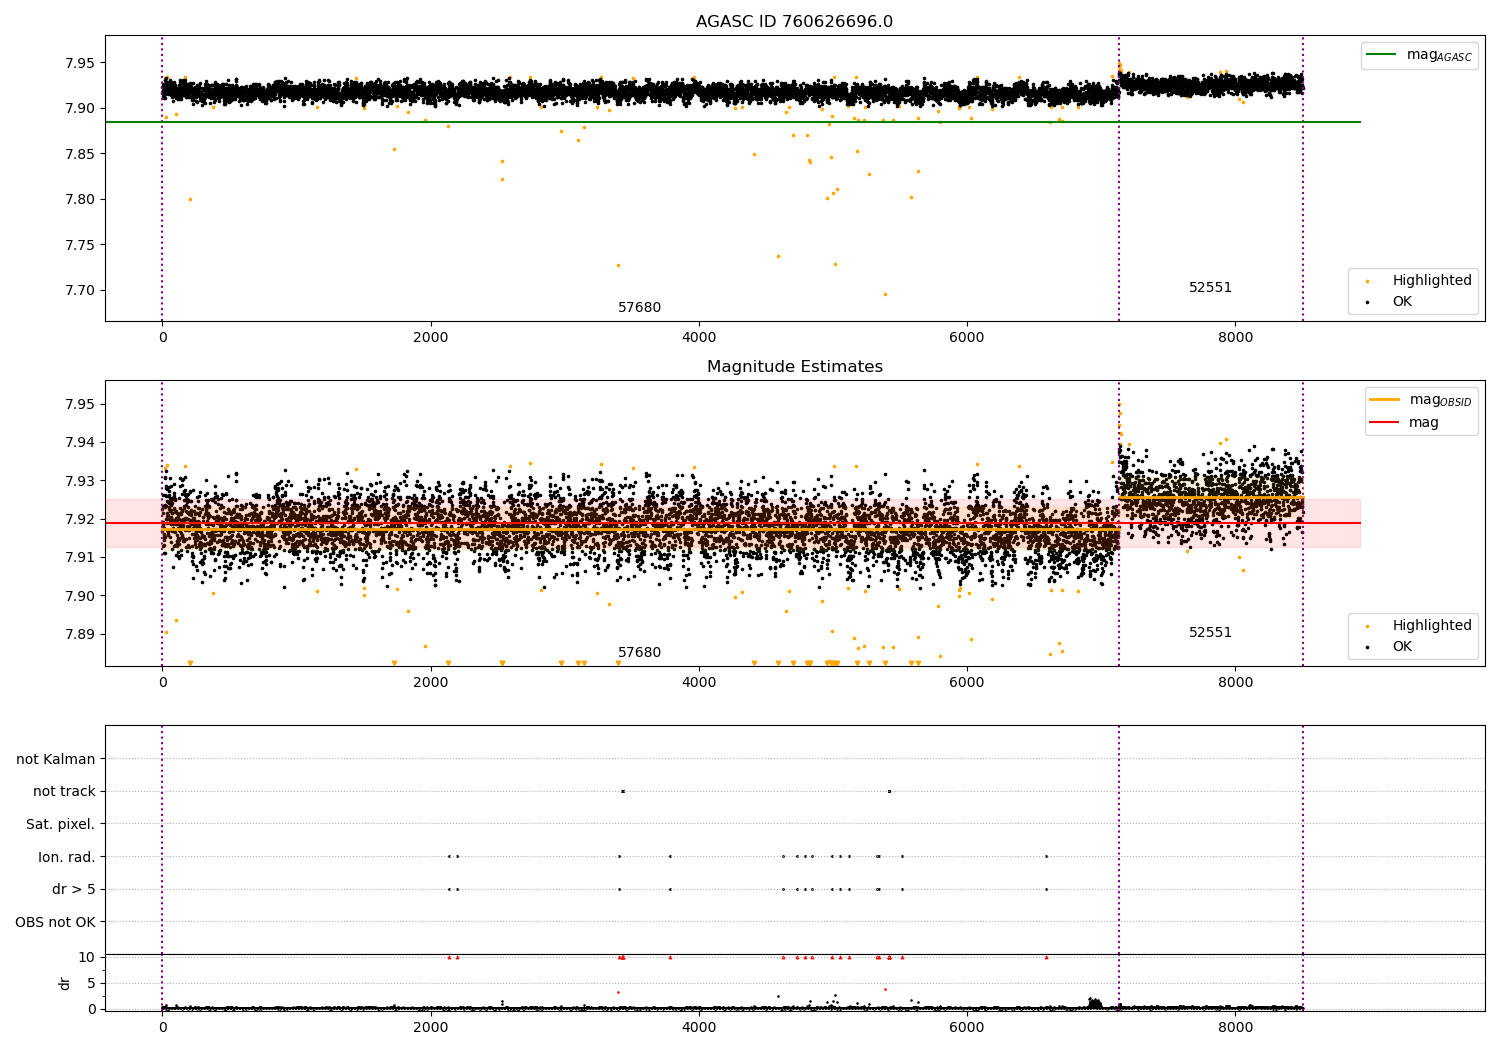
Task: Click the 'dr > 5' row label
Action: point(74,889)
